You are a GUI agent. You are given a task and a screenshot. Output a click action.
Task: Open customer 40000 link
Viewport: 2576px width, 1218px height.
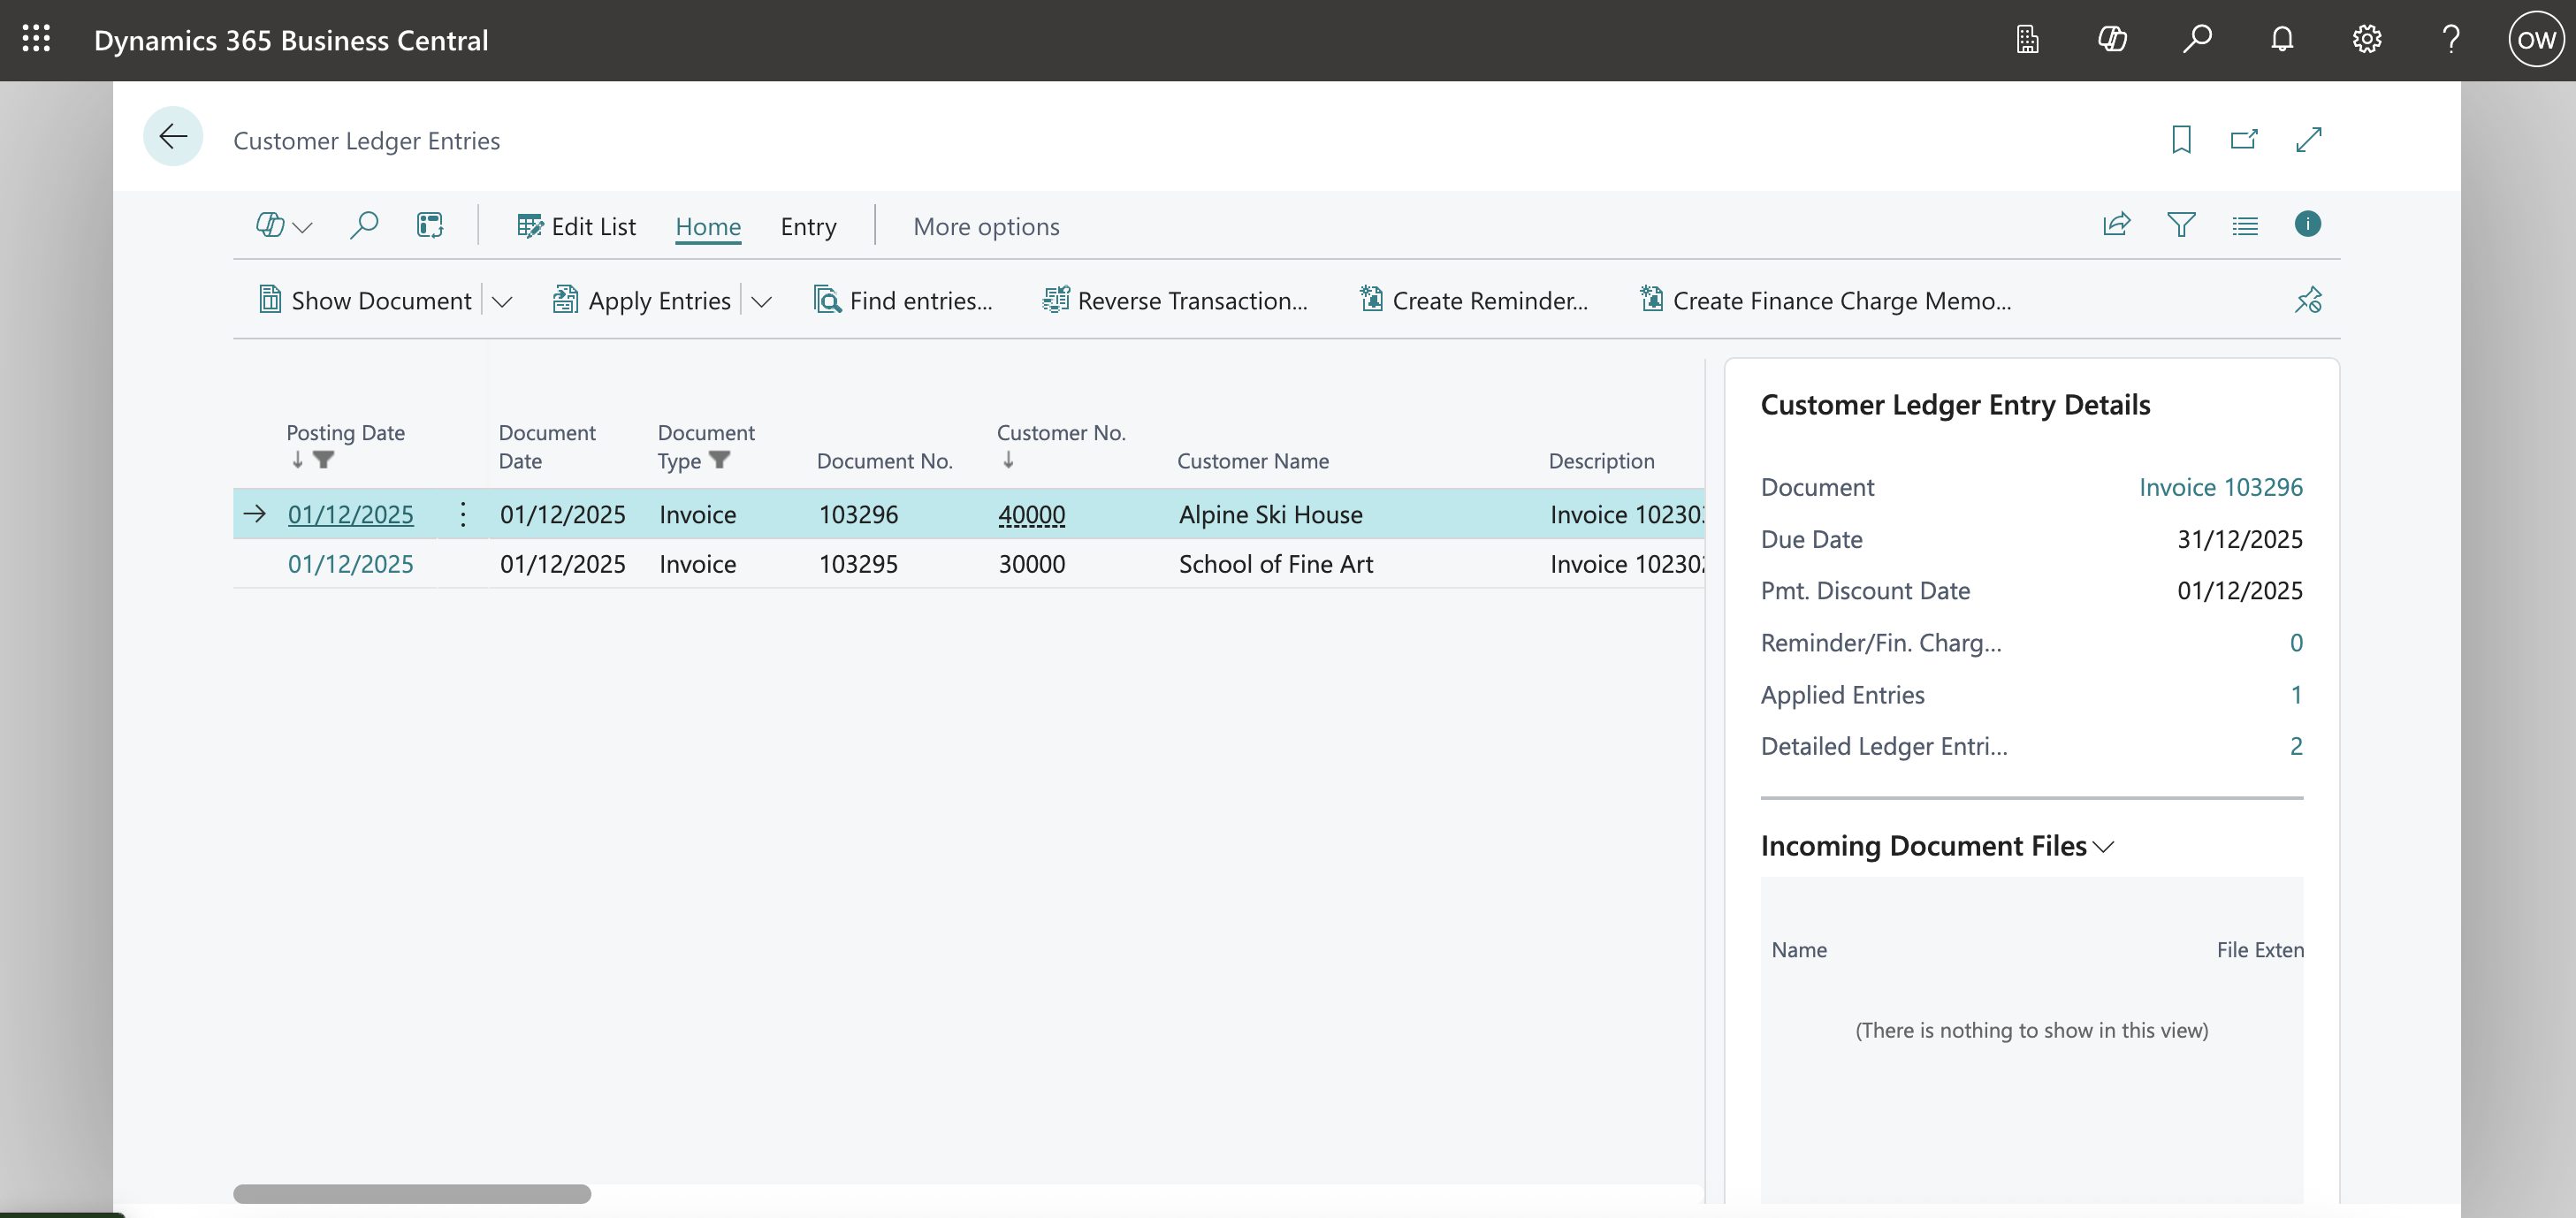[x=1031, y=514]
